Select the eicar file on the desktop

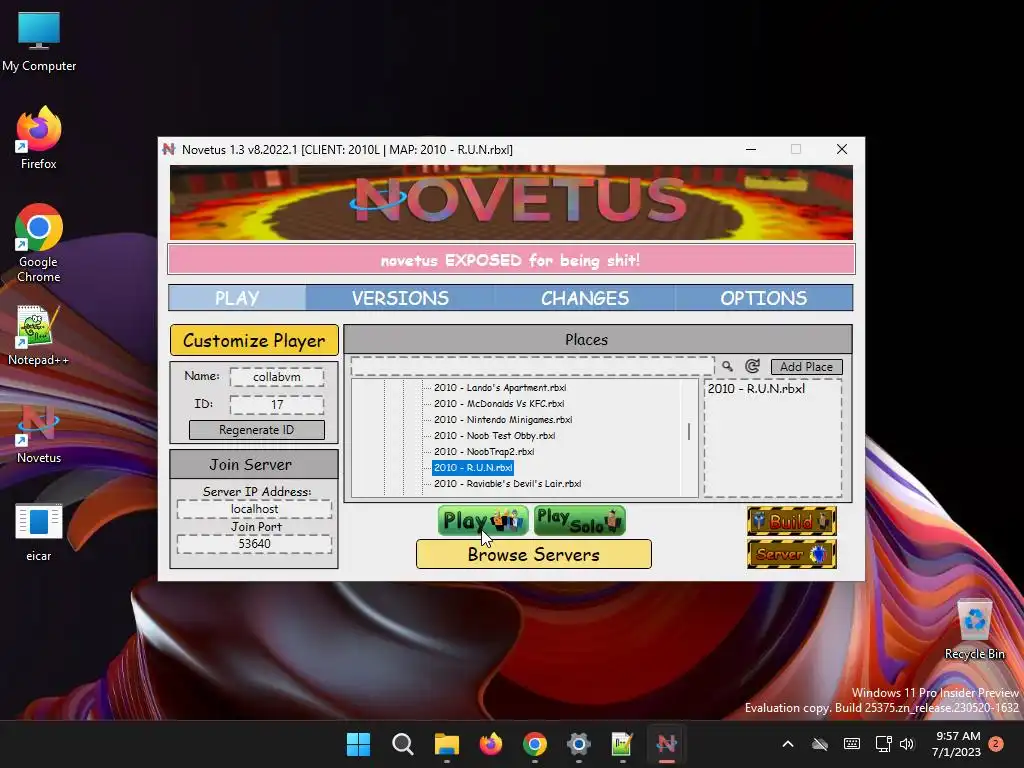tap(39, 531)
